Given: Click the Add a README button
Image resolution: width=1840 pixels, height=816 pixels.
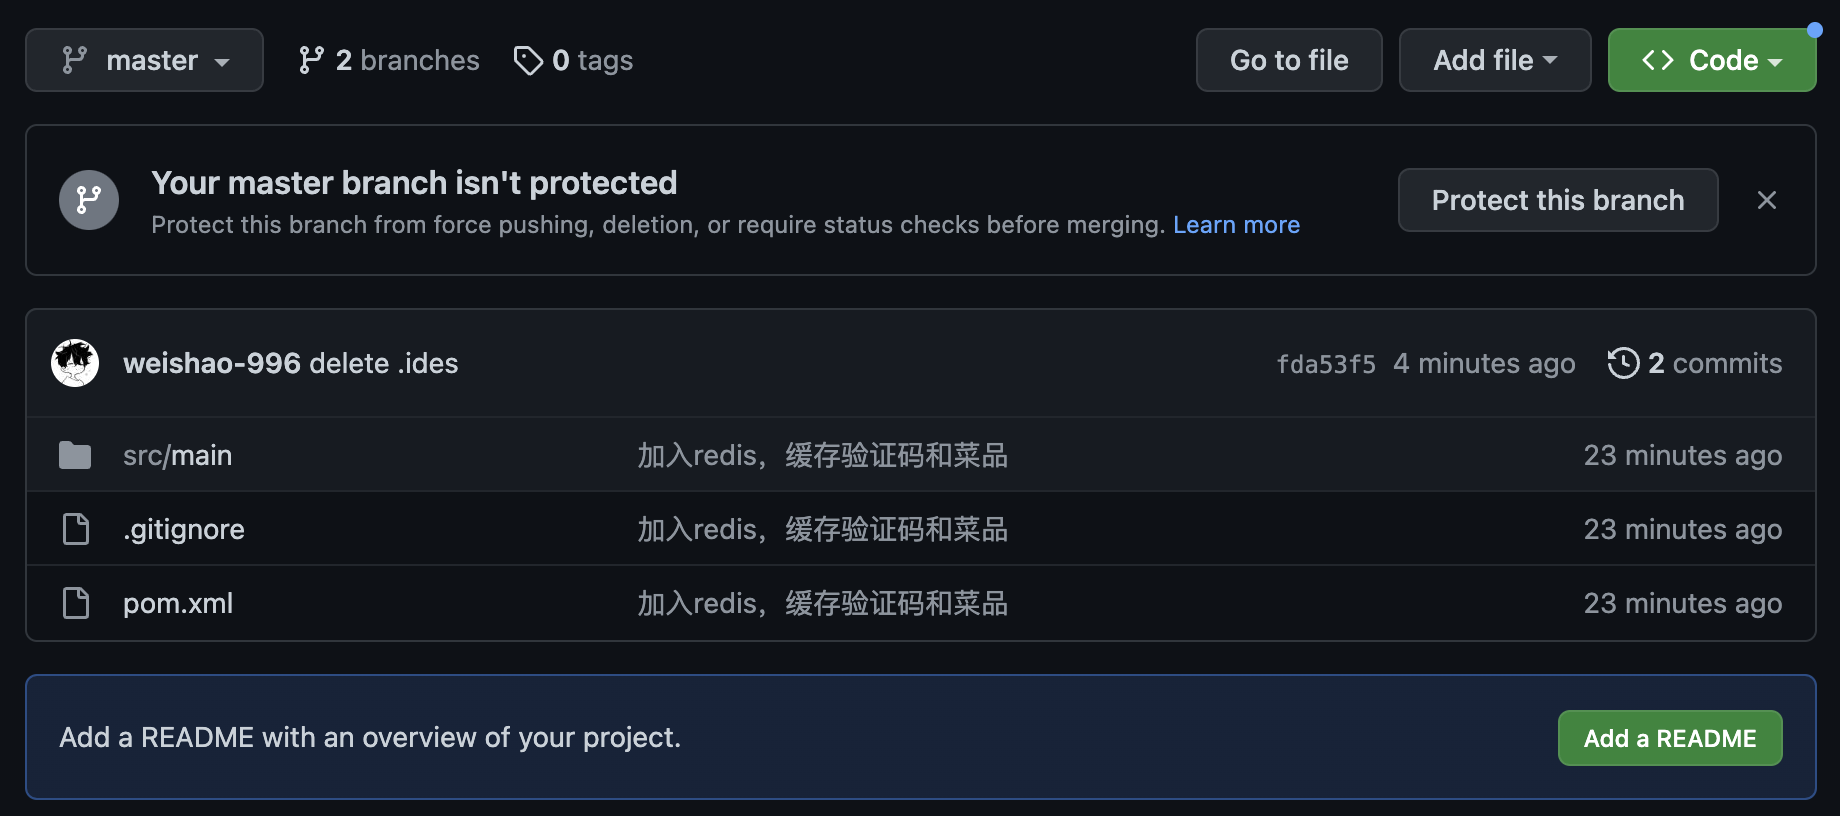Looking at the screenshot, I should [x=1669, y=738].
